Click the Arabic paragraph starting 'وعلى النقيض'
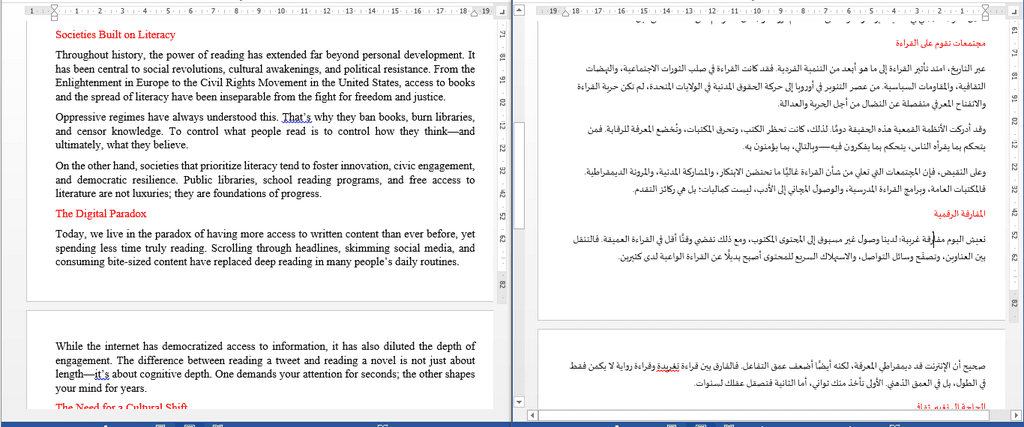1024x427 pixels. coord(784,181)
